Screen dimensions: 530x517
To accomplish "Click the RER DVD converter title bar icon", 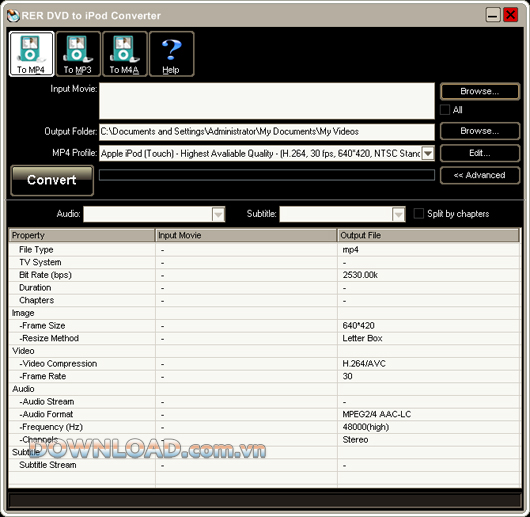I will click(x=13, y=16).
